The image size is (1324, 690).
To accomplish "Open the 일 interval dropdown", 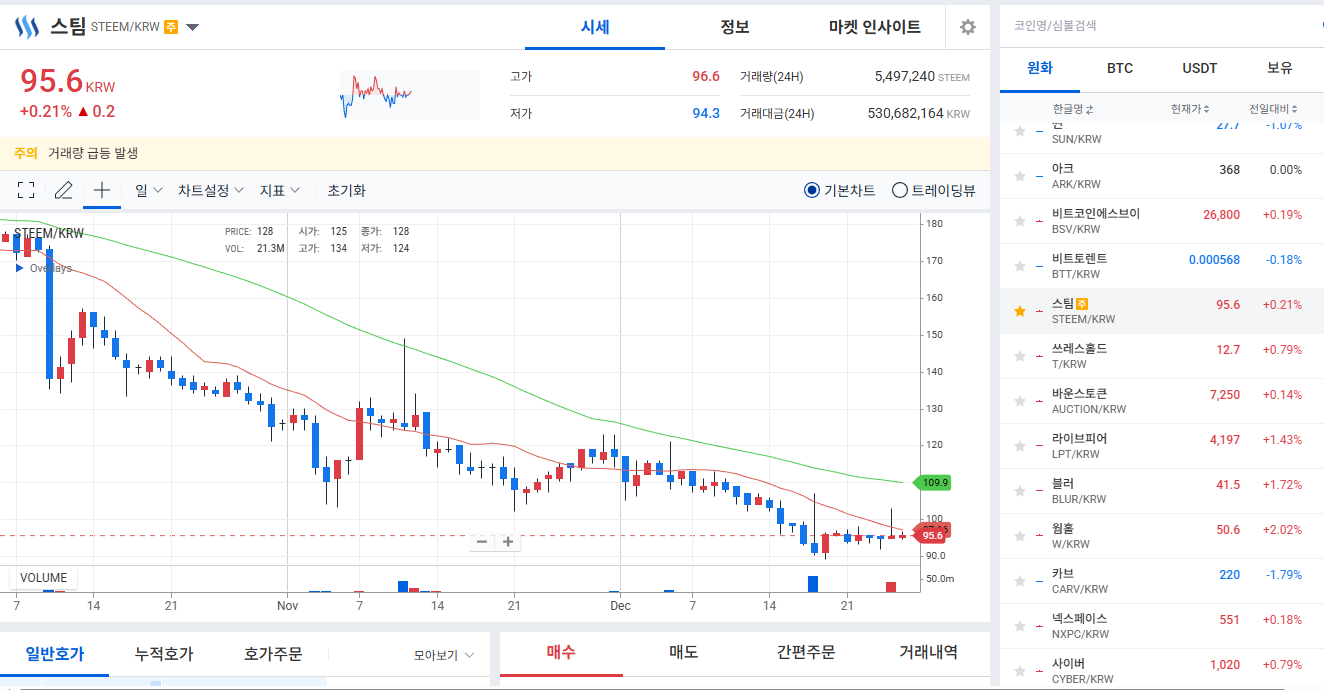I will click(148, 190).
